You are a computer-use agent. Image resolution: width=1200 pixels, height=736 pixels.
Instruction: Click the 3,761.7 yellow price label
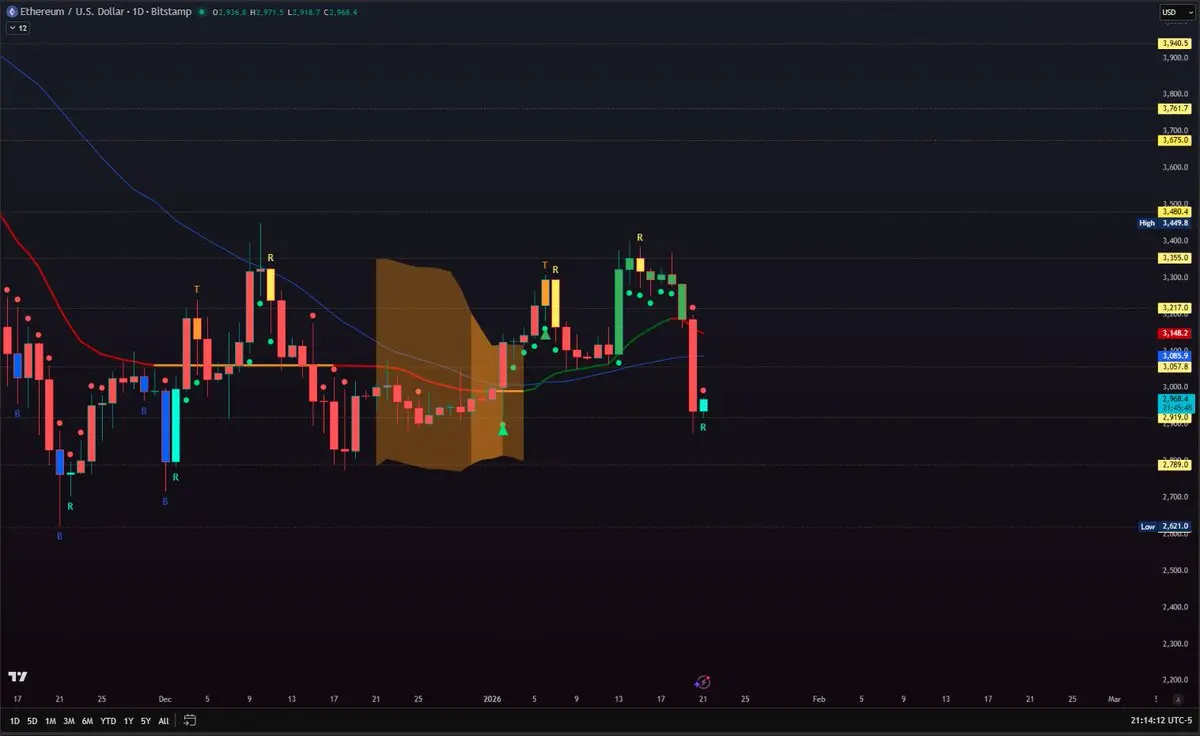pos(1173,108)
